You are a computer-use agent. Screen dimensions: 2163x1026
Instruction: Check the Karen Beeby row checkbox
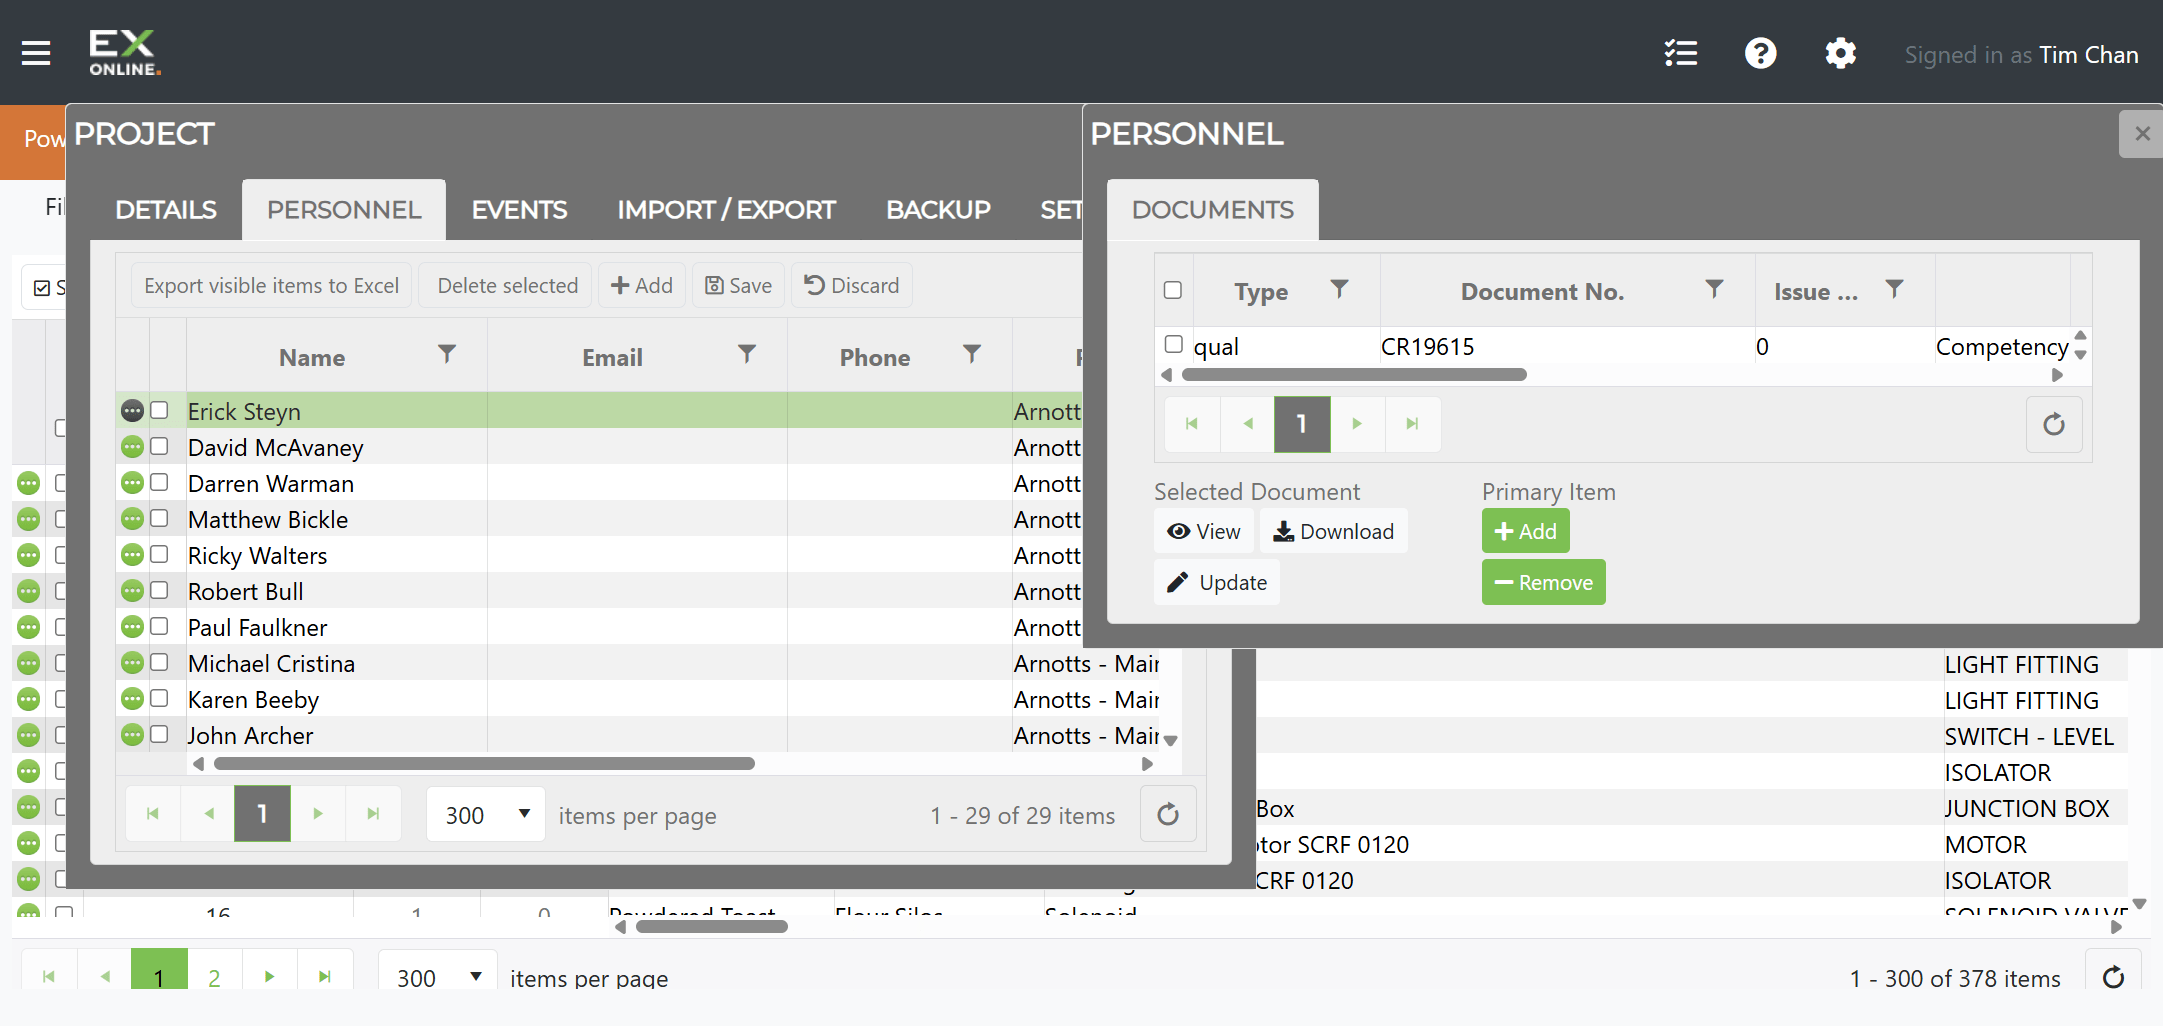click(x=159, y=698)
